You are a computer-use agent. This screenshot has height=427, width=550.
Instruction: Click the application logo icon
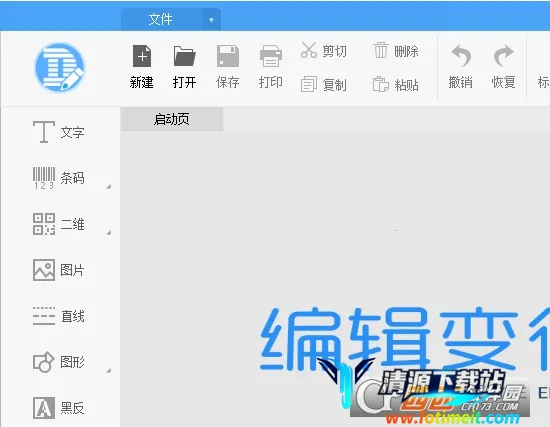60,67
